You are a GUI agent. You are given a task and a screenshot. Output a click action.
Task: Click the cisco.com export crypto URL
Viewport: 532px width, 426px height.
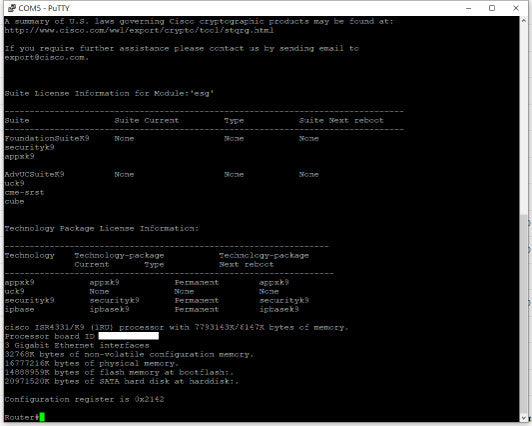139,31
